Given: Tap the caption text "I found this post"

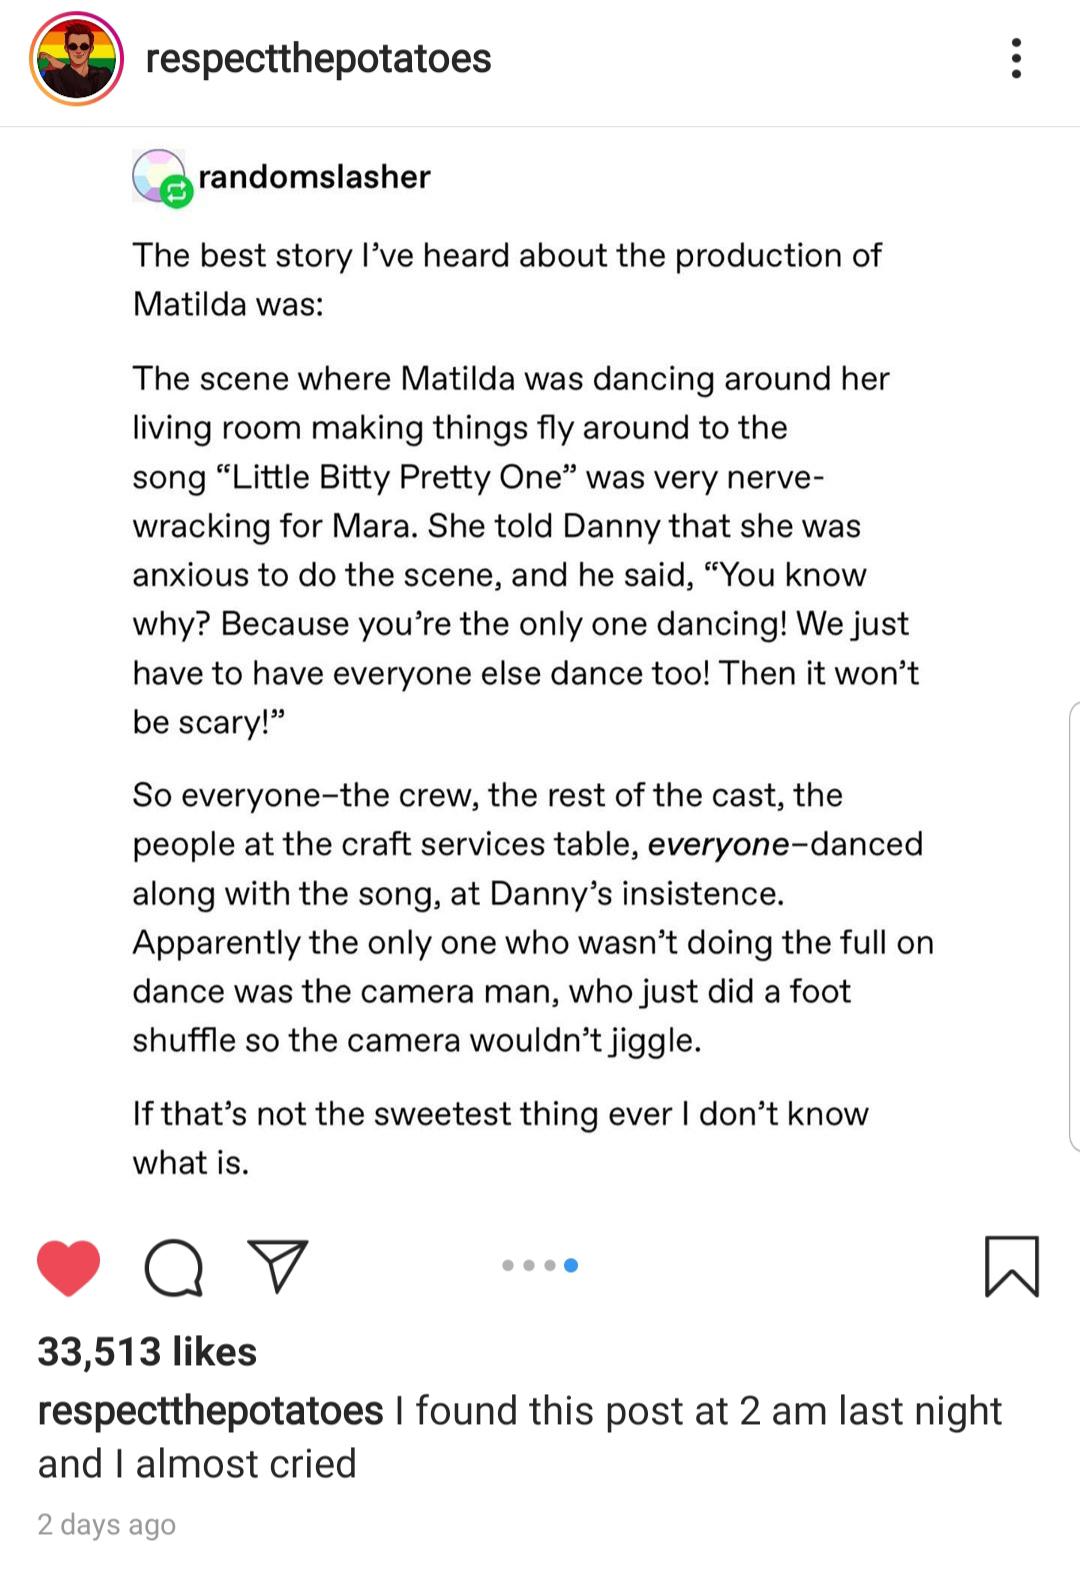Looking at the screenshot, I should pyautogui.click(x=560, y=1411).
